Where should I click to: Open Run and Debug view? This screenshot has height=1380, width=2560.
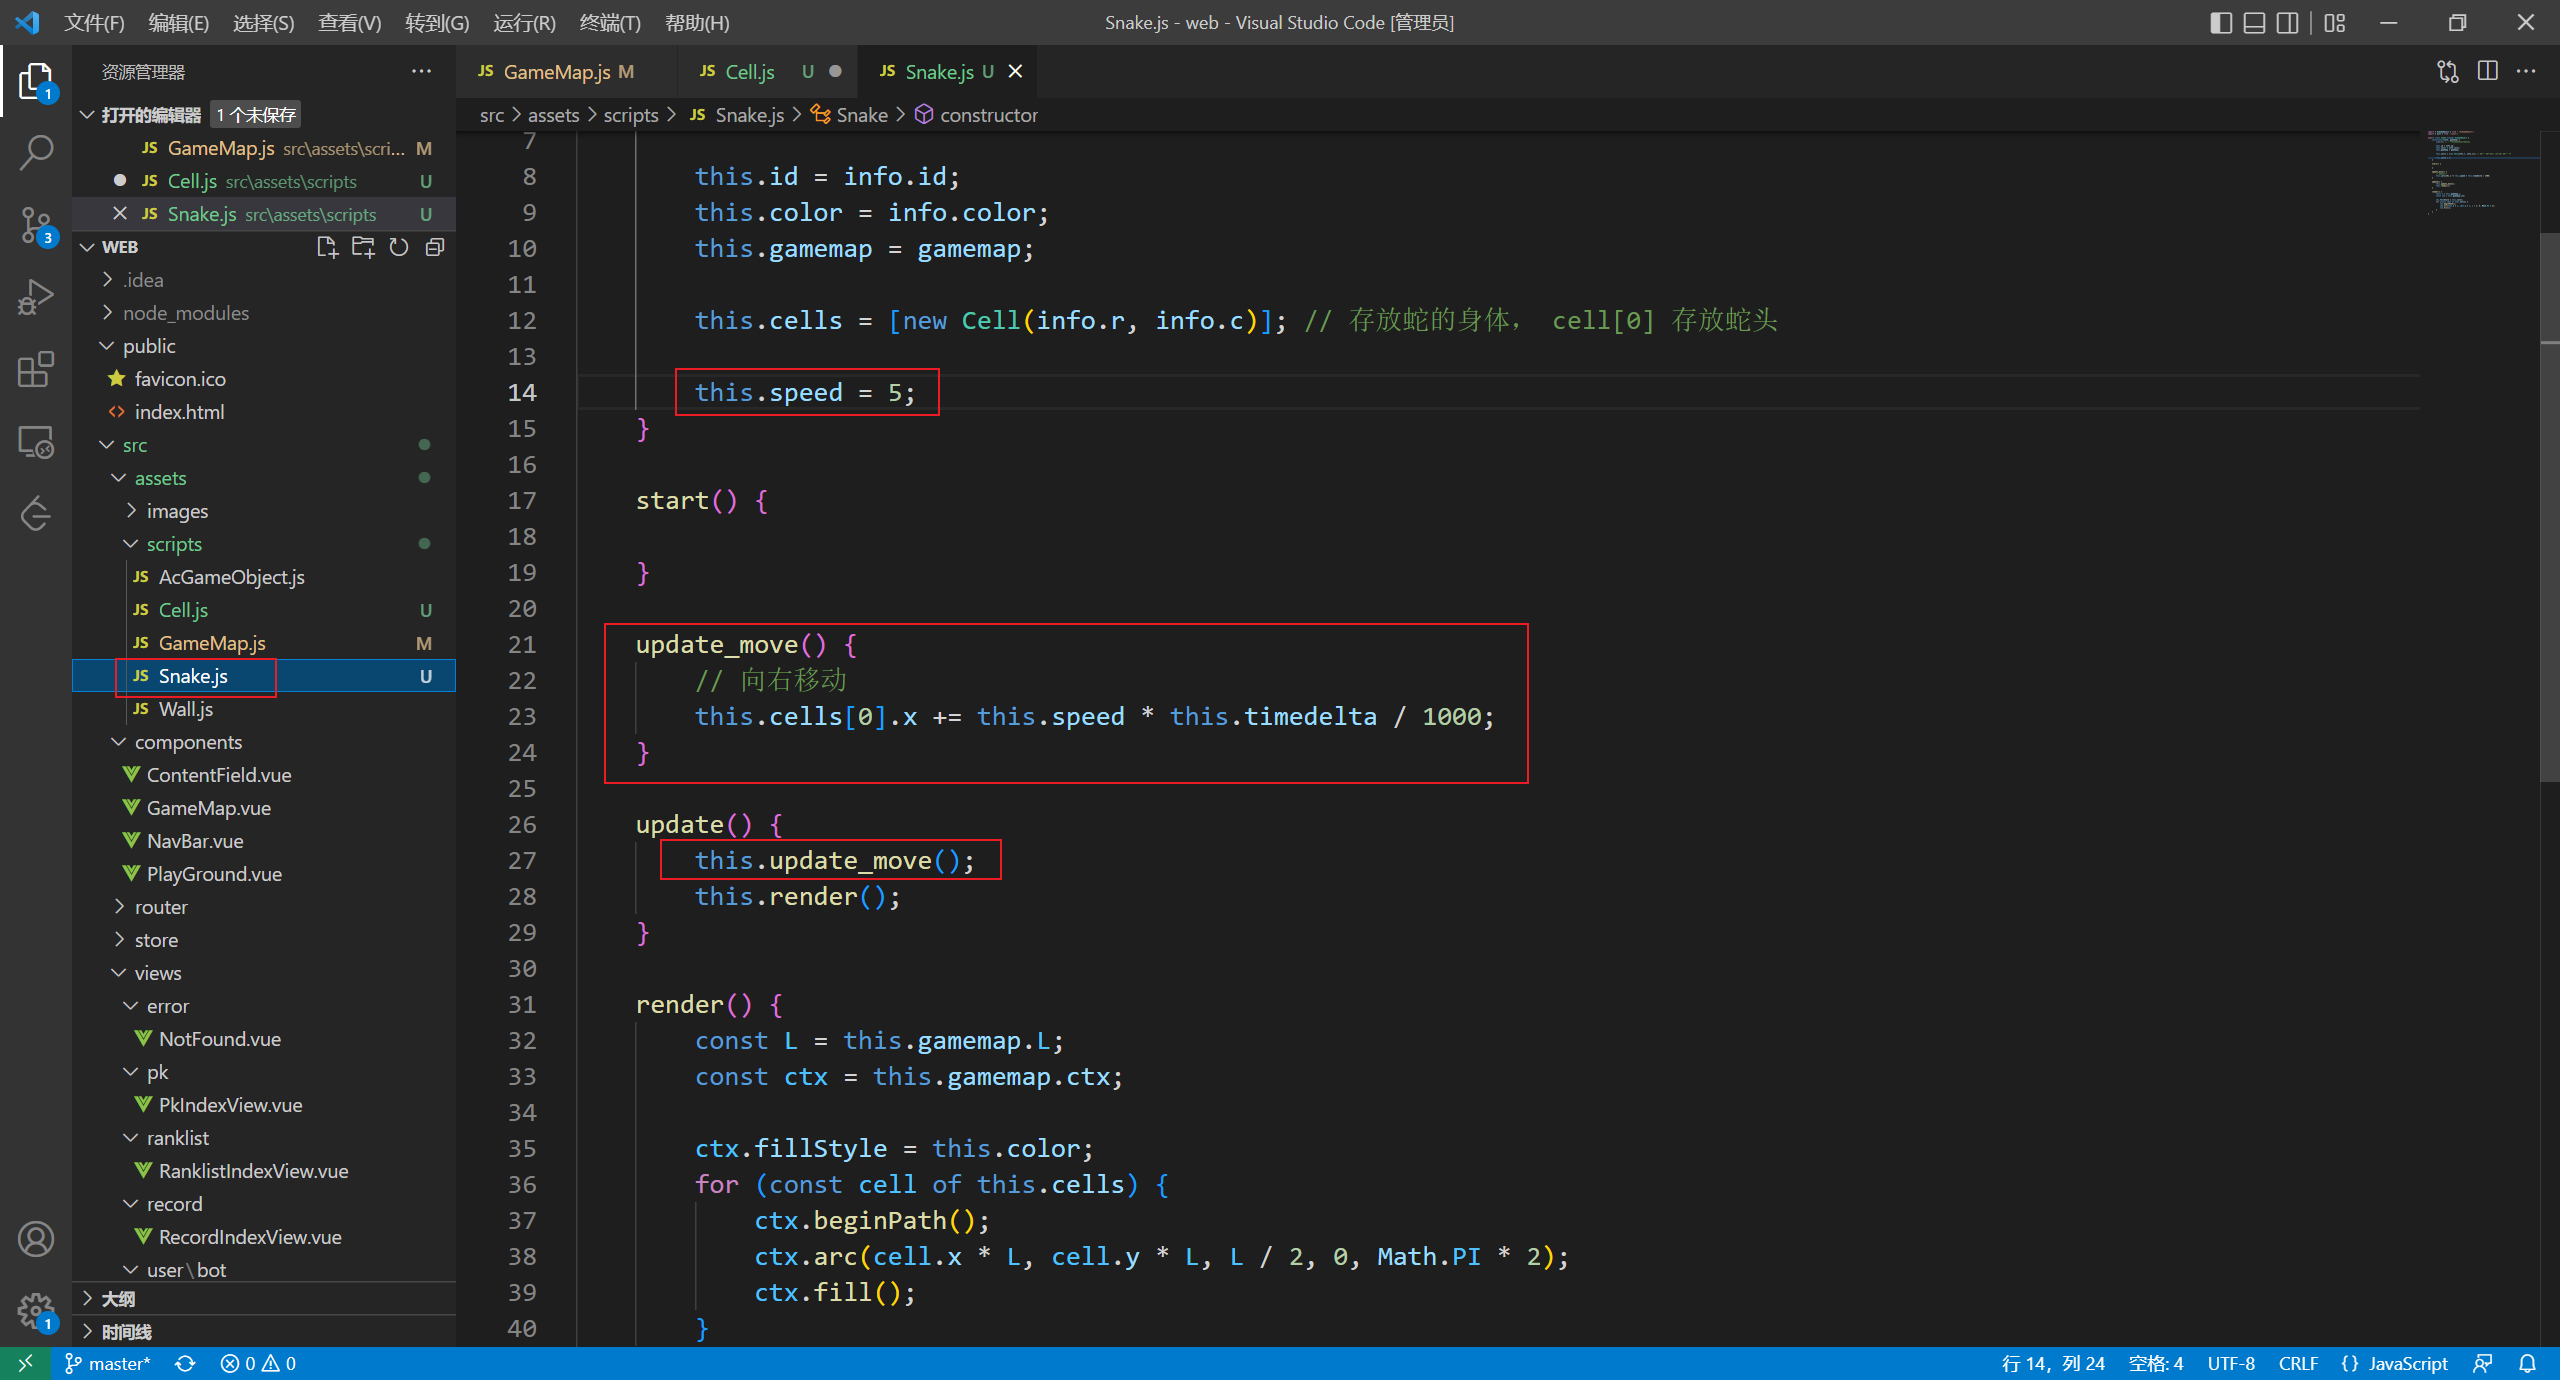[x=36, y=297]
